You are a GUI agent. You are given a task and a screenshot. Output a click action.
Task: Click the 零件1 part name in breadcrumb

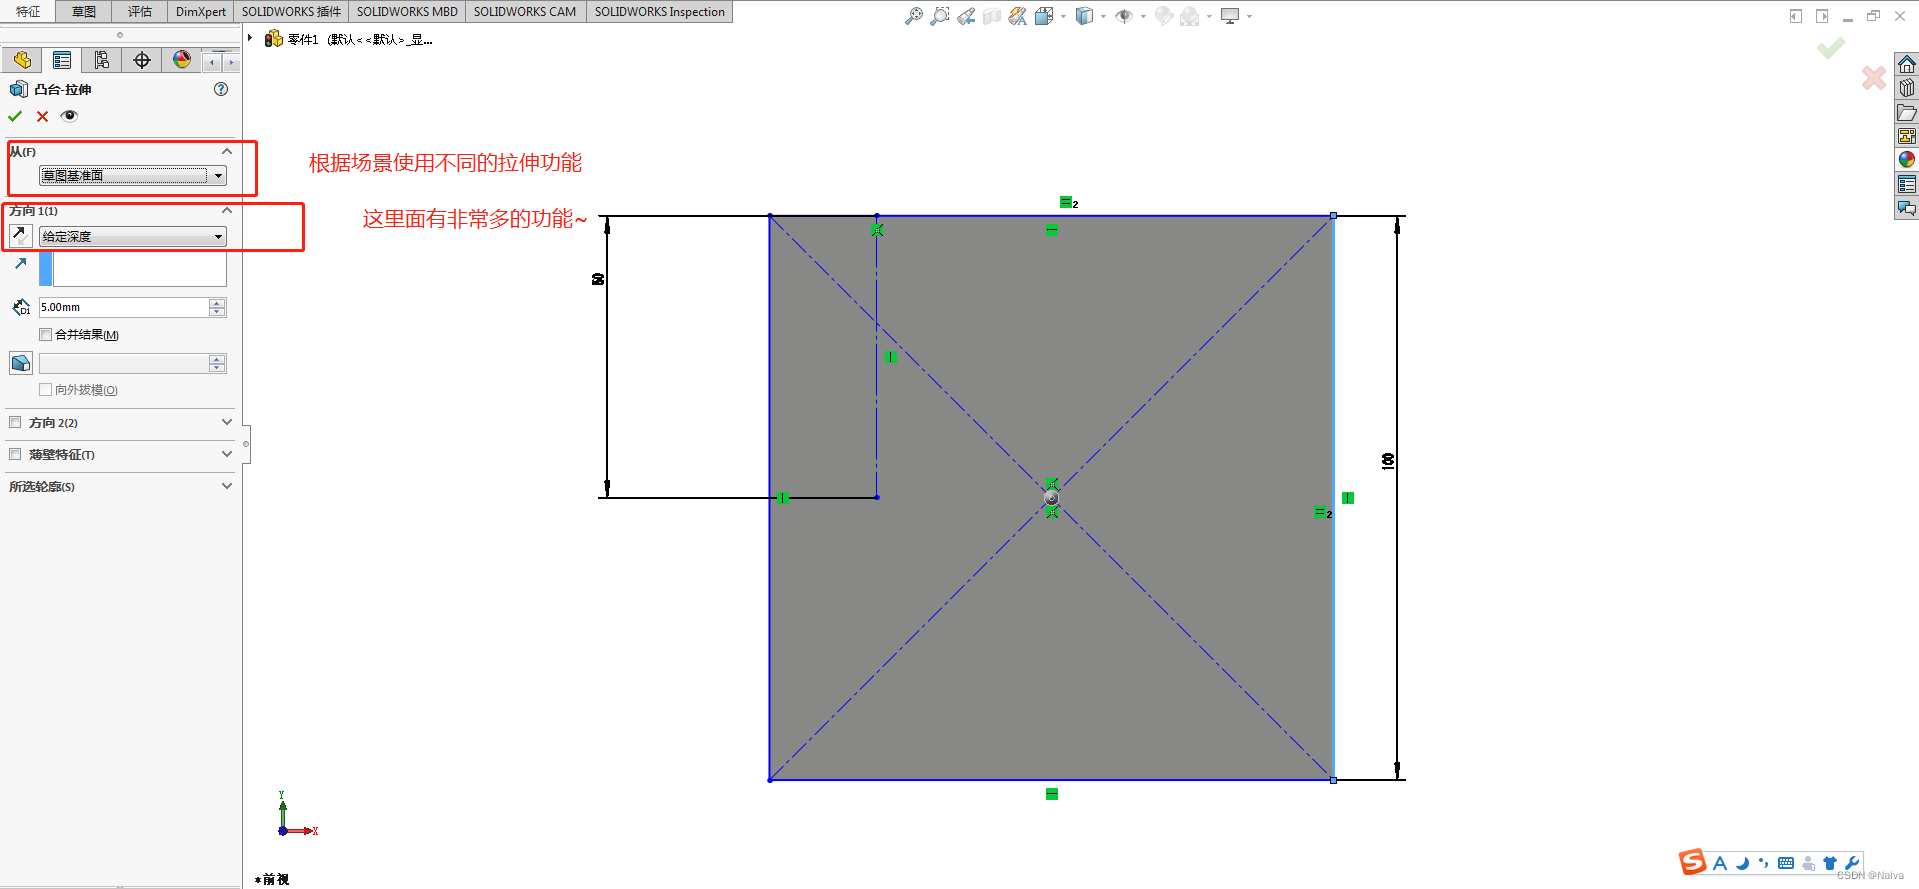(x=303, y=39)
